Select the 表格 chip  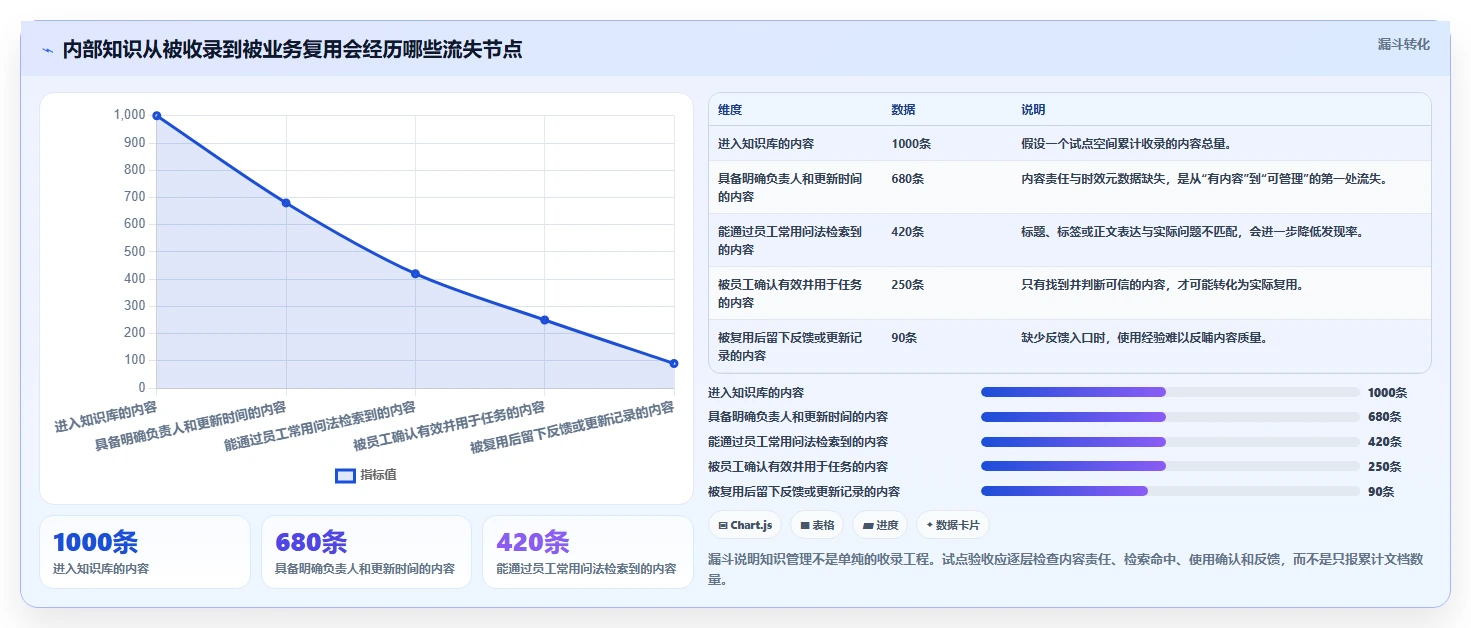pos(817,525)
